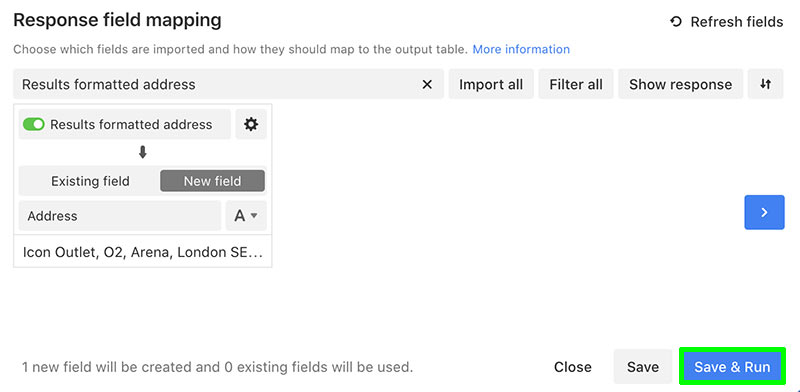The height and width of the screenshot is (392, 800).
Task: Open the field type A dropdown
Action: [x=246, y=216]
